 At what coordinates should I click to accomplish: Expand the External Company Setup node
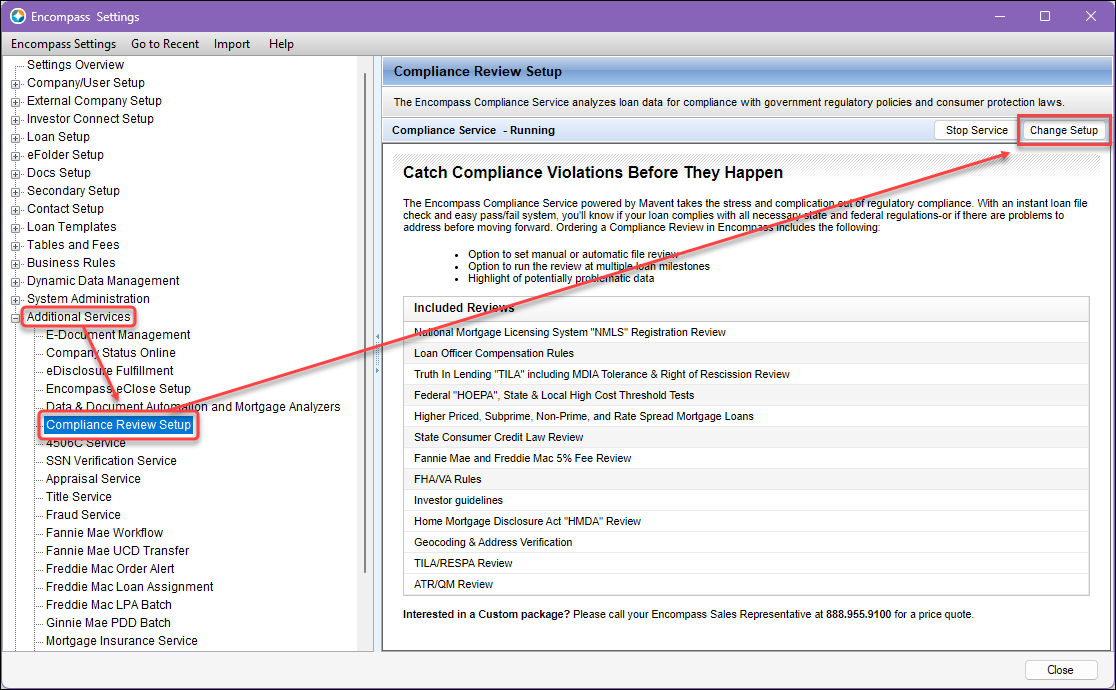tap(16, 102)
